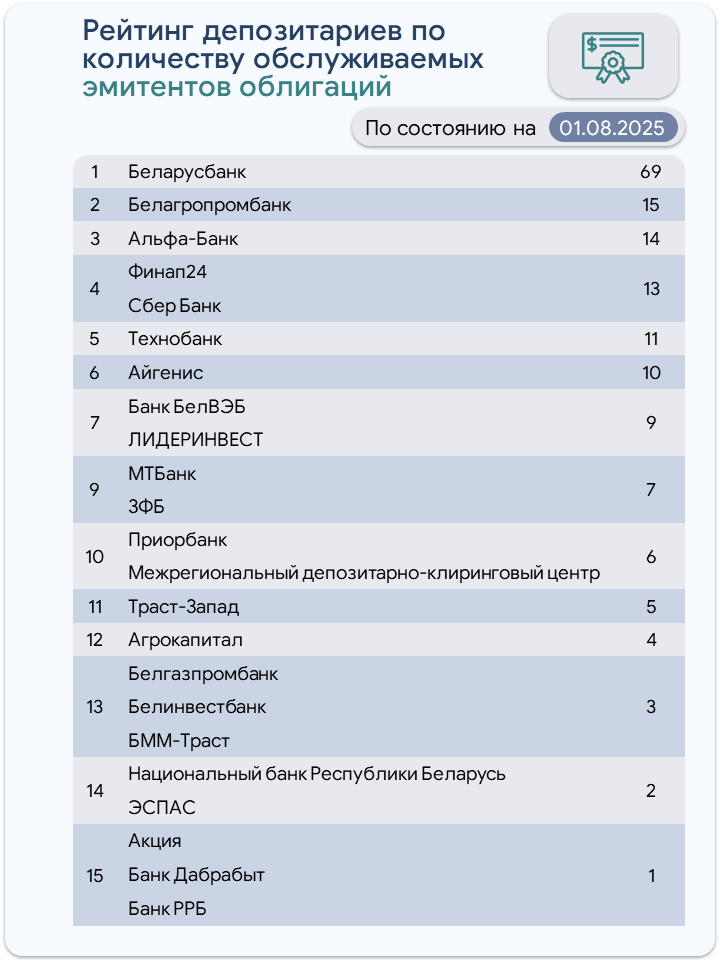Click value 9 for Банк БелВЭБ row
The height and width of the screenshot is (960, 720).
click(651, 422)
